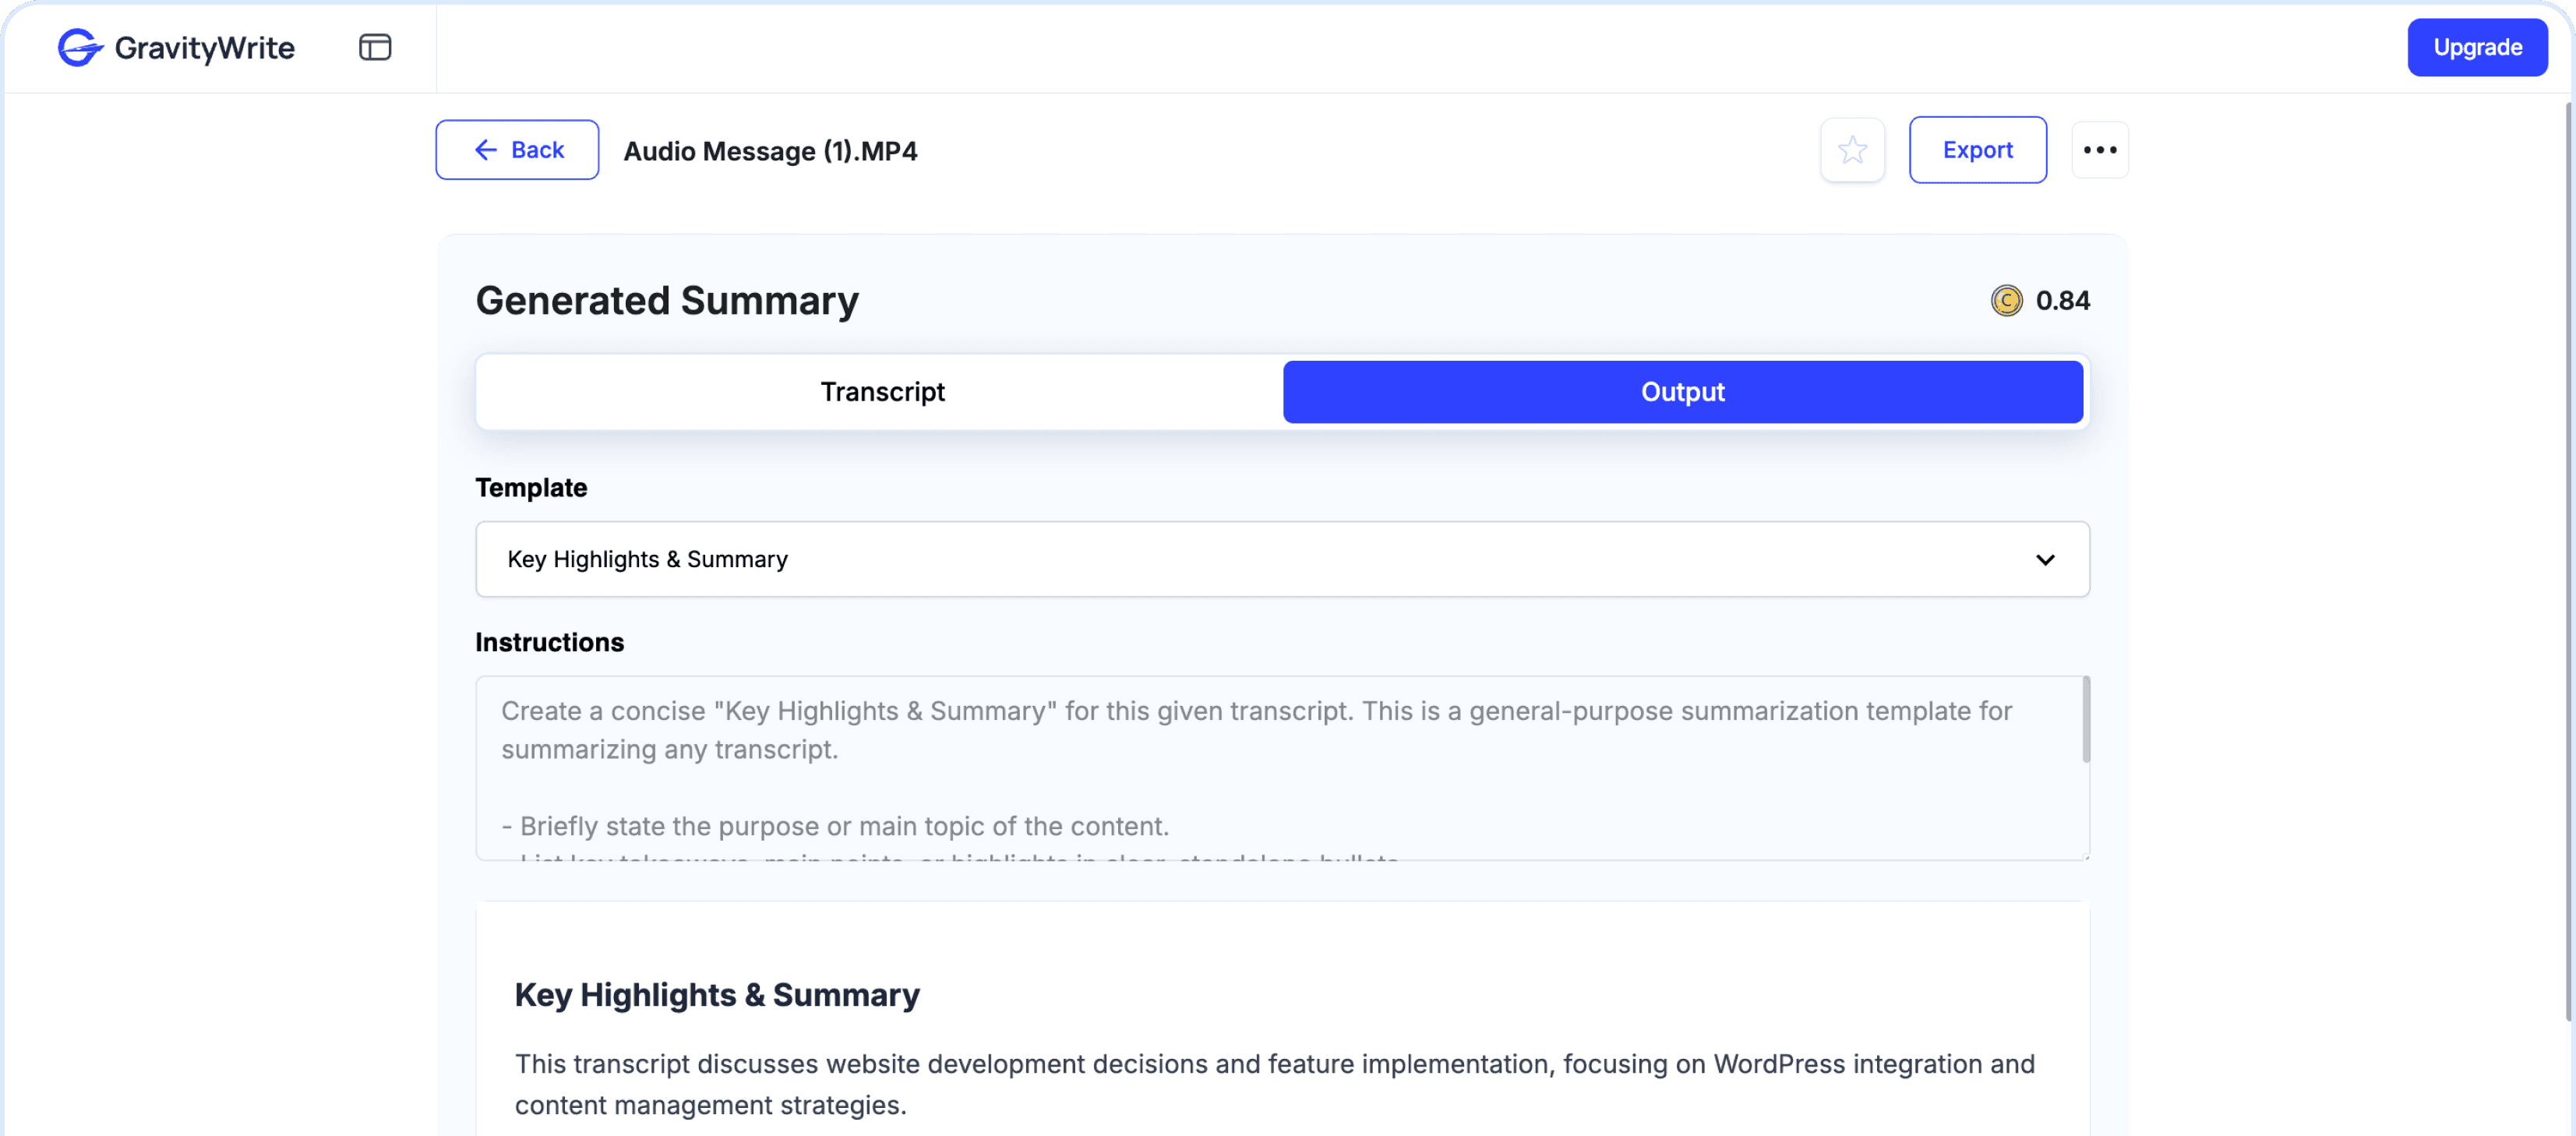The height and width of the screenshot is (1136, 2576).
Task: Toggle the sidebar panel icon
Action: 375,47
